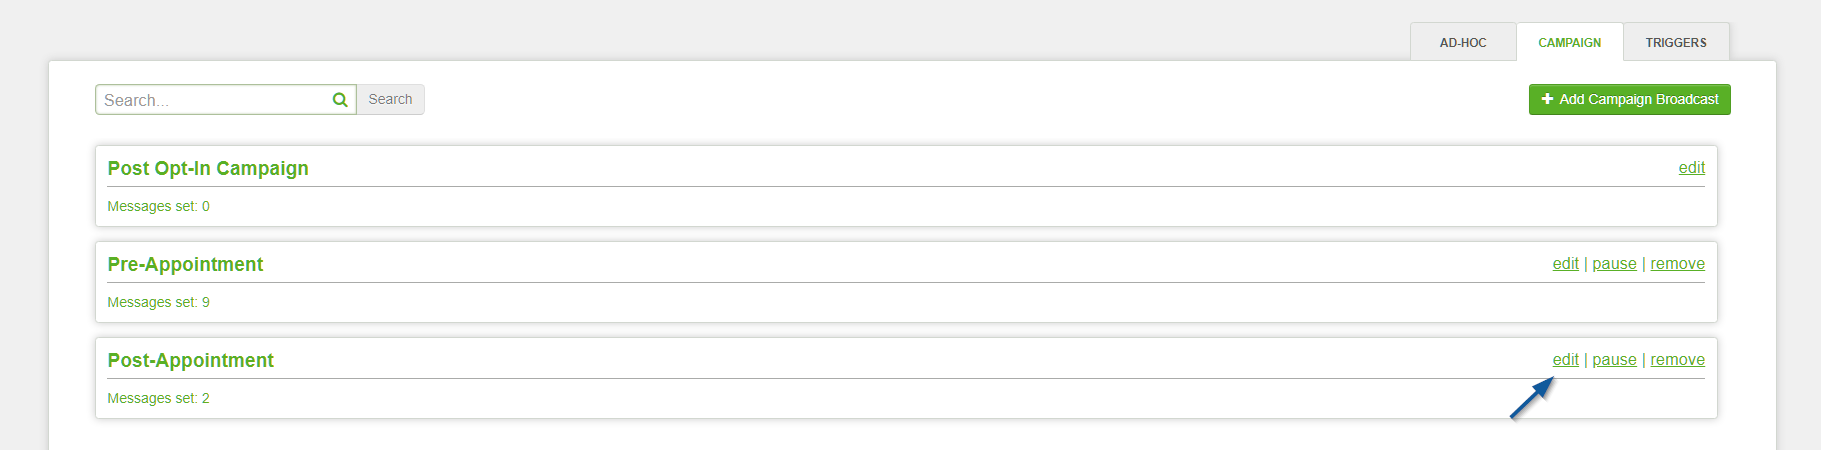The width and height of the screenshot is (1821, 450).
Task: Click Messages set: 2 under Post-Appointment
Action: click(158, 398)
